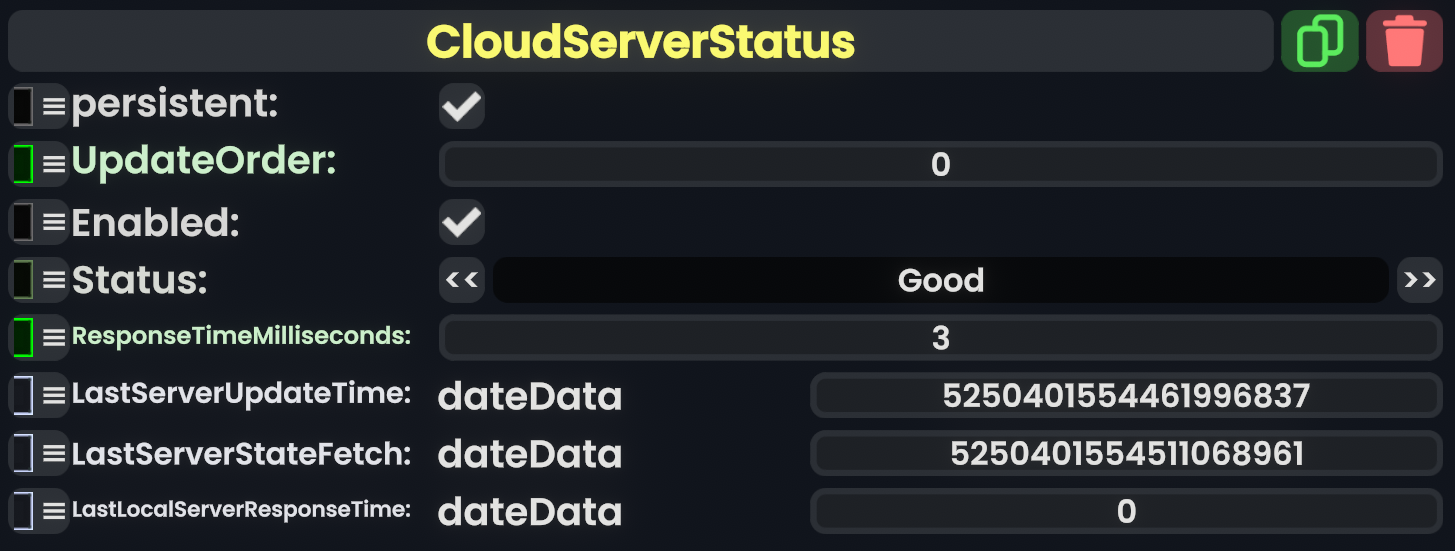Viewport: 1455px width, 551px height.
Task: Toggle the persistent checkbox
Action: click(x=462, y=106)
